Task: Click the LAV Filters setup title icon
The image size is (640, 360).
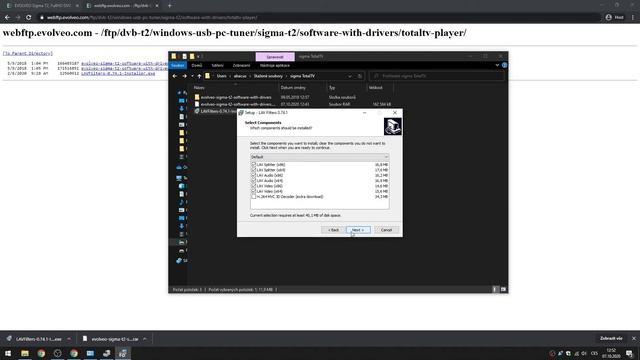Action: tap(241, 113)
